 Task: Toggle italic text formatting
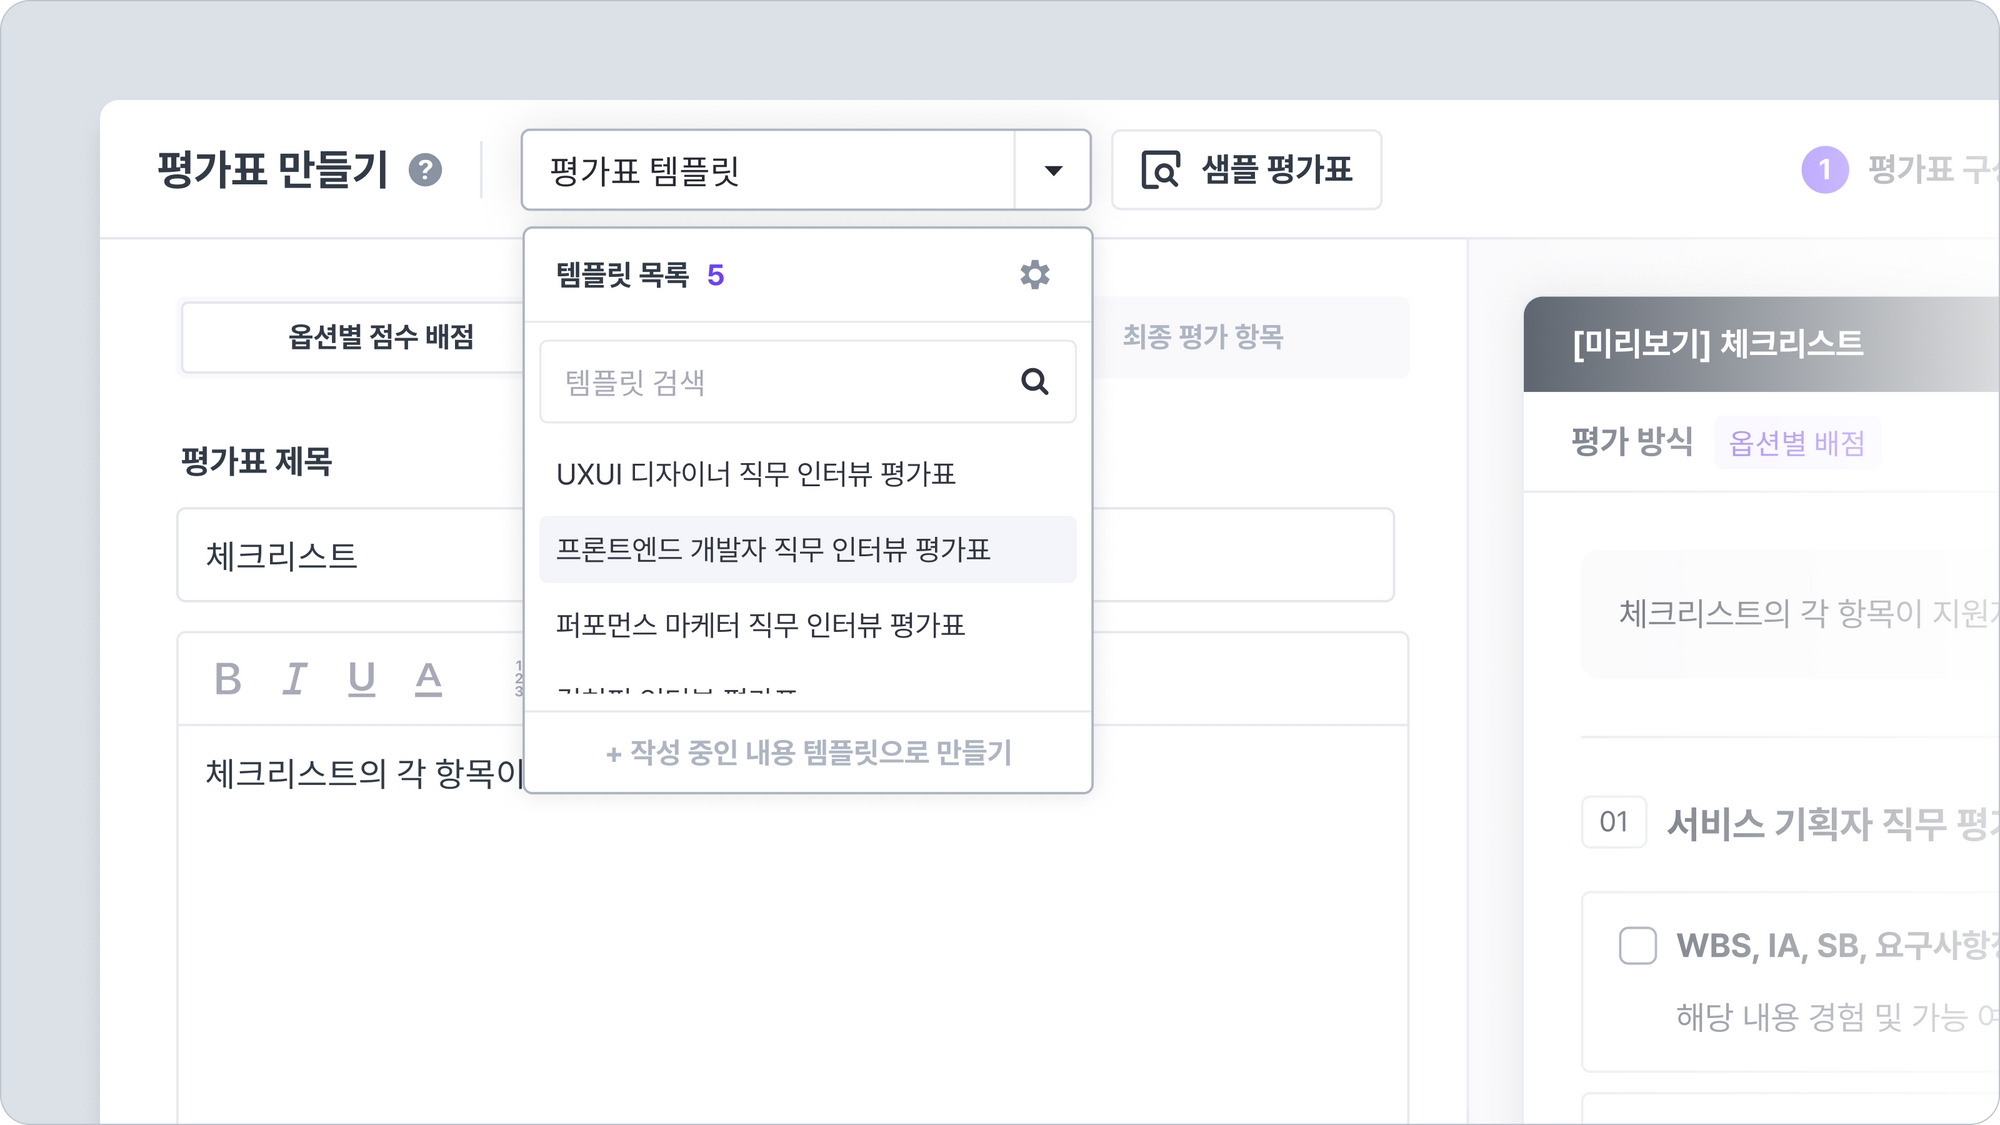tap(294, 679)
